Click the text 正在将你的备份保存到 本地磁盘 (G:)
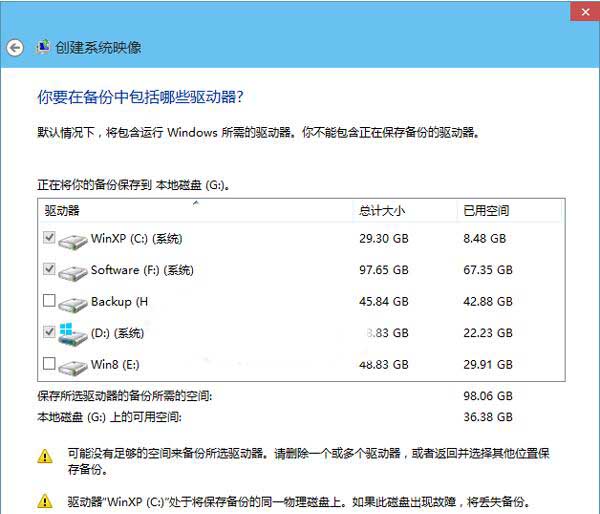Screen dimensions: 600x514 134,185
